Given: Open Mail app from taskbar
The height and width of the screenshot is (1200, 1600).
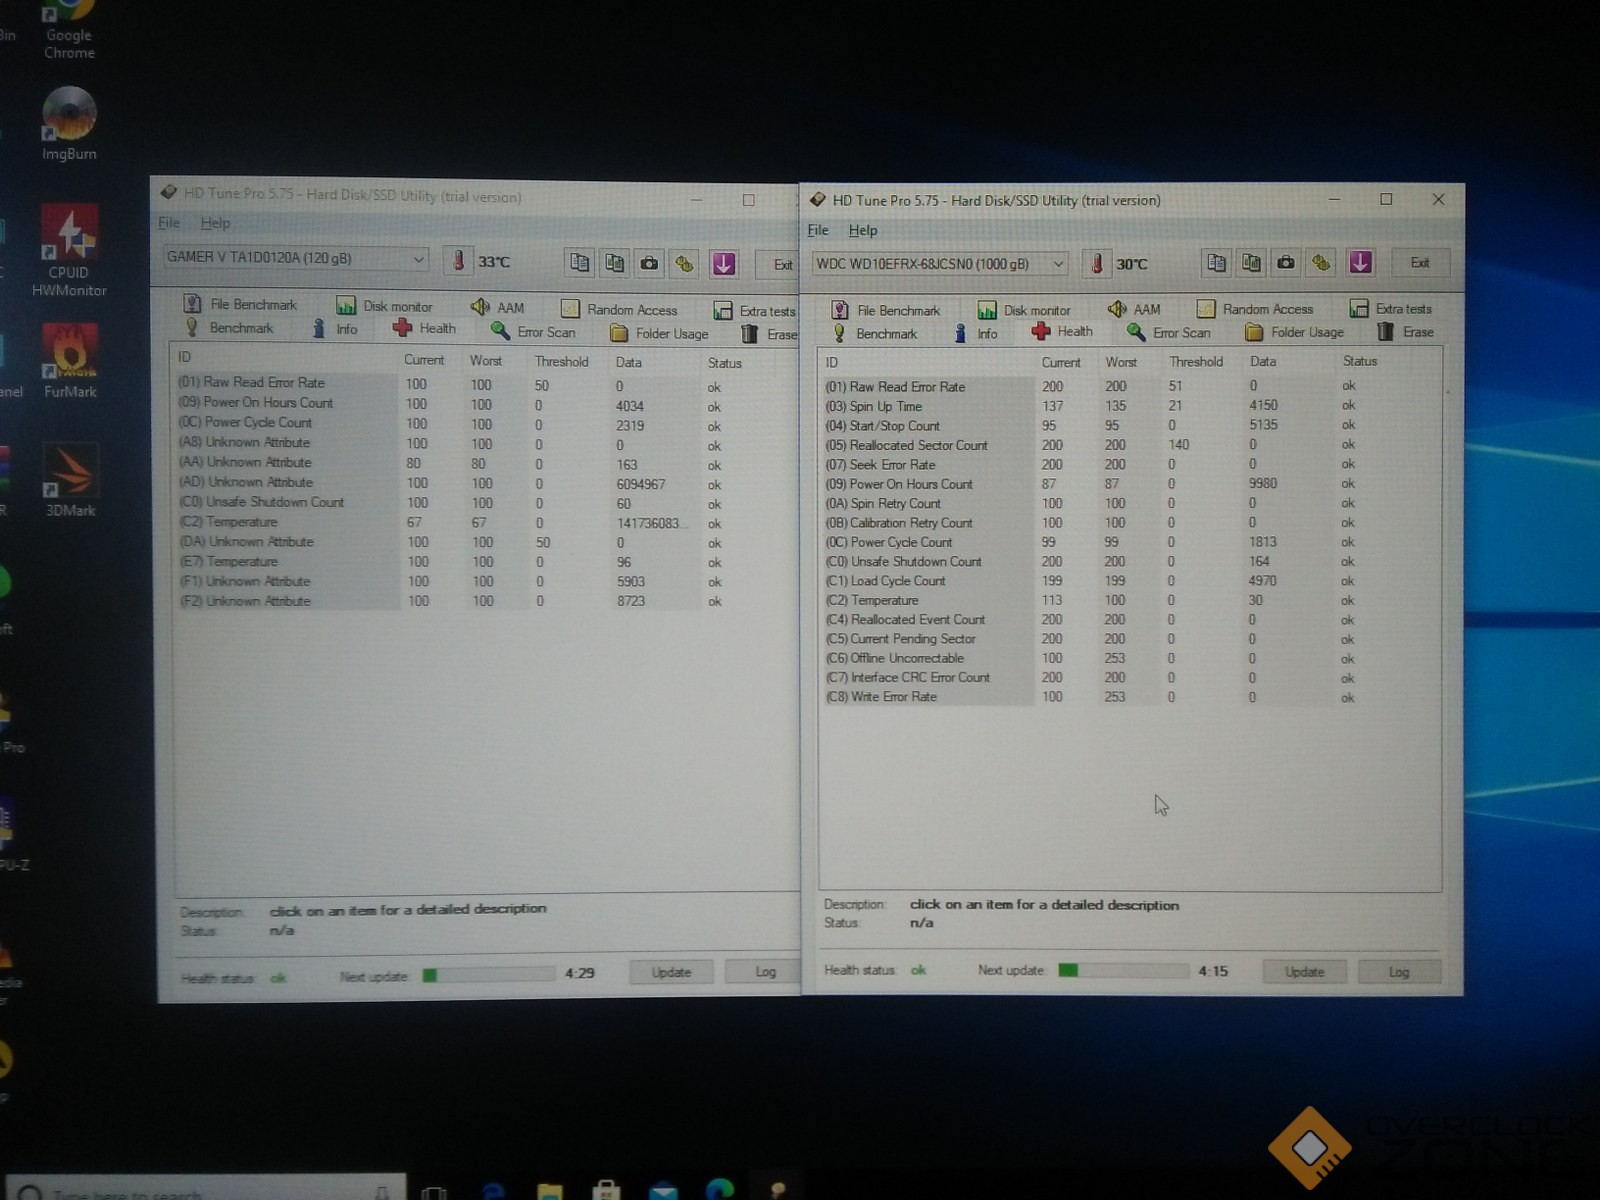Looking at the screenshot, I should pyautogui.click(x=663, y=1190).
